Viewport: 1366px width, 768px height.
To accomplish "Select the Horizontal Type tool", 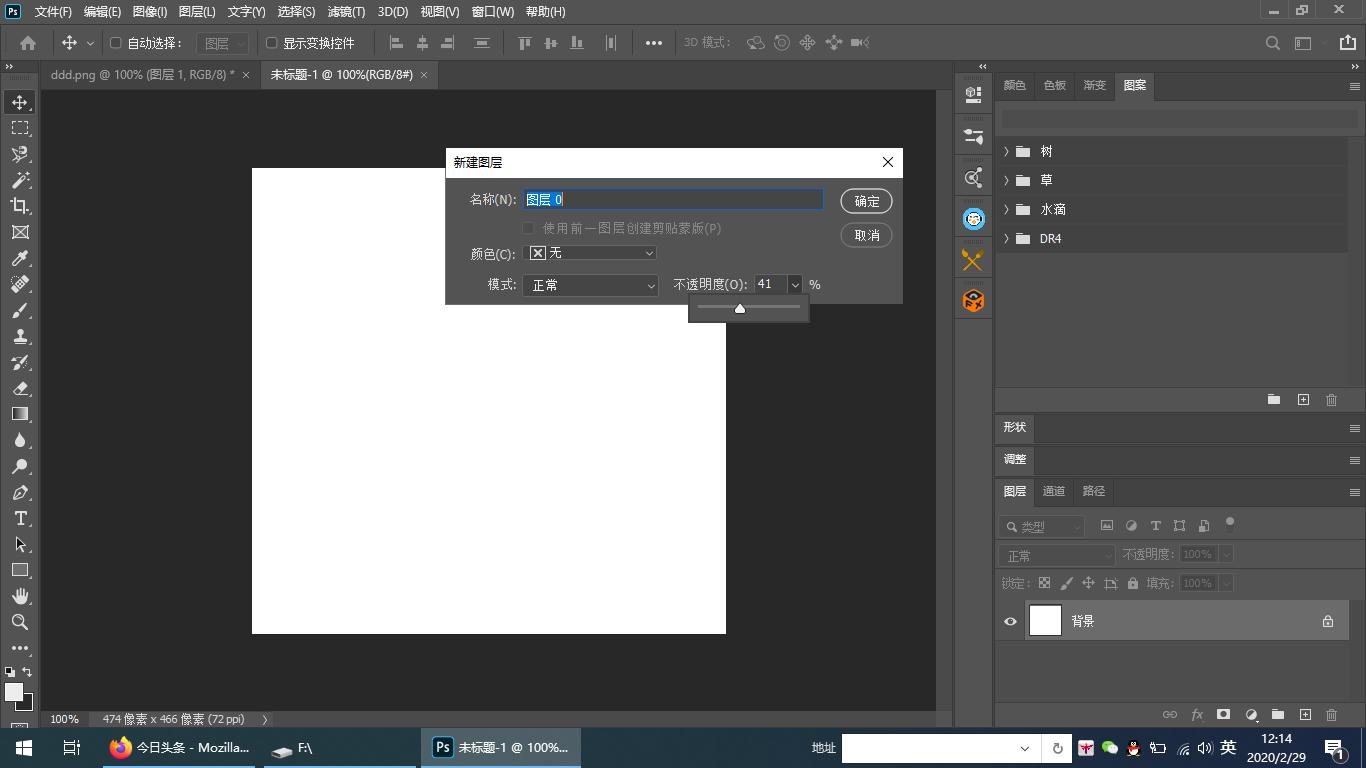I will pyautogui.click(x=20, y=518).
